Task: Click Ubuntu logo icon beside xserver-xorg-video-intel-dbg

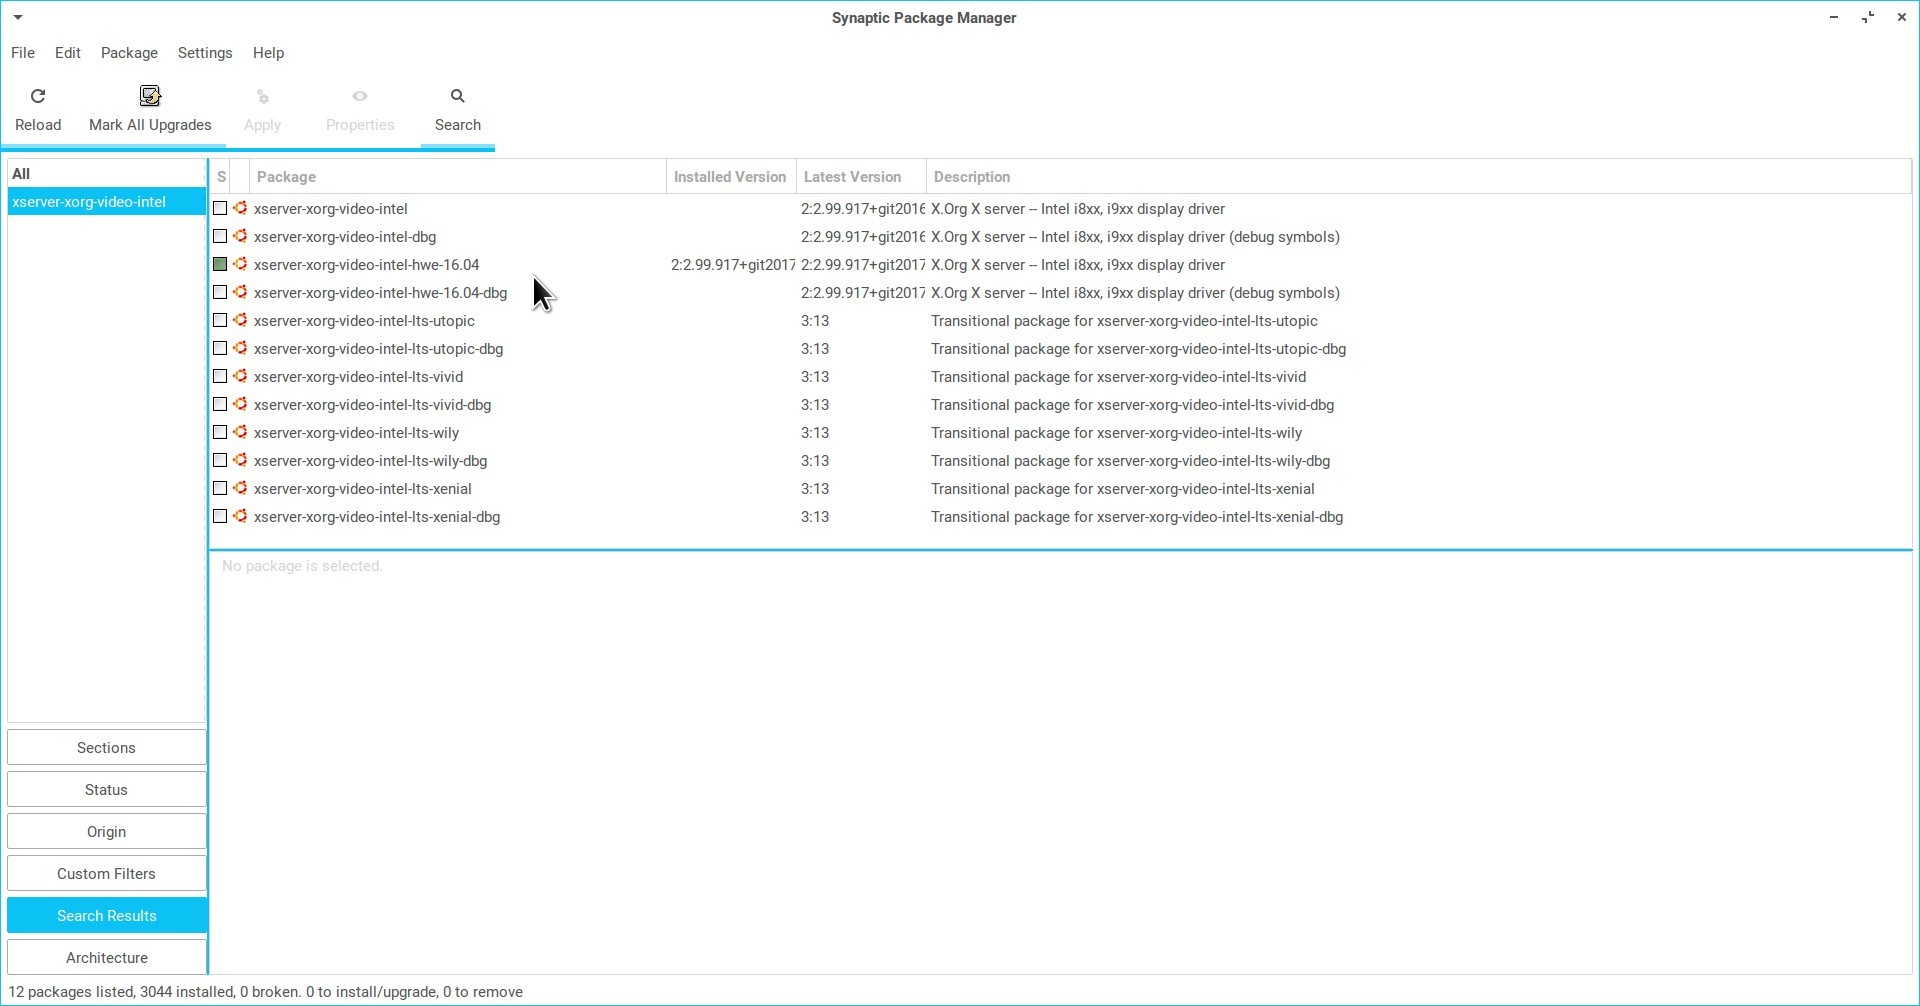Action: point(240,237)
